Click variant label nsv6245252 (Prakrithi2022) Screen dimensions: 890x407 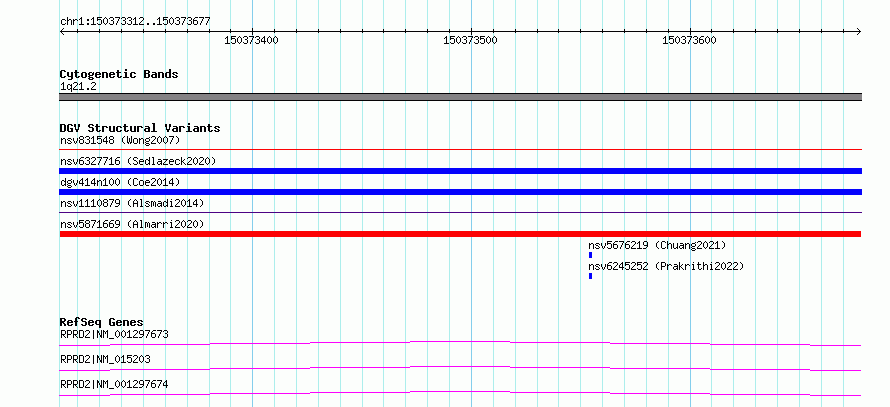666,266
